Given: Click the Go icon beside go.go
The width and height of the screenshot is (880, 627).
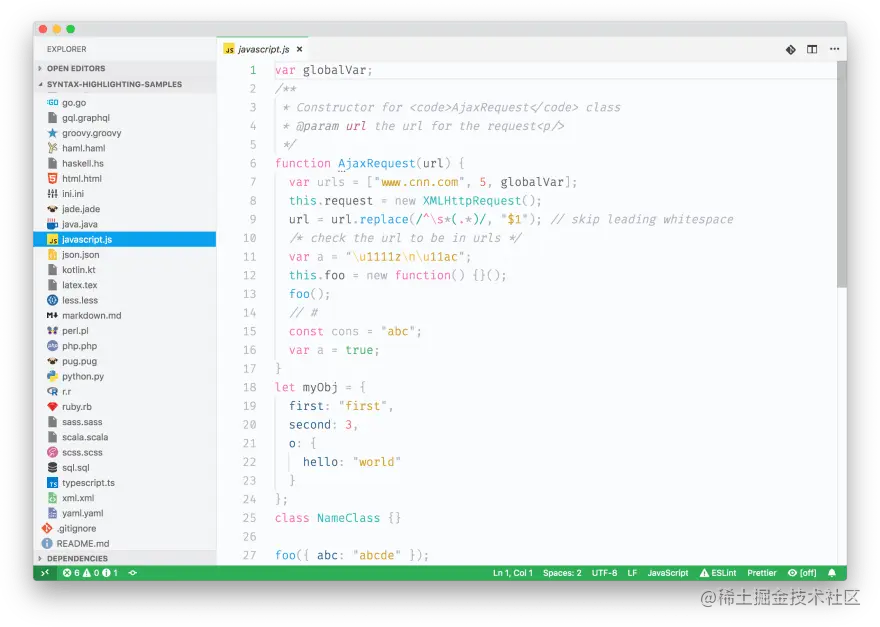Looking at the screenshot, I should 52,102.
